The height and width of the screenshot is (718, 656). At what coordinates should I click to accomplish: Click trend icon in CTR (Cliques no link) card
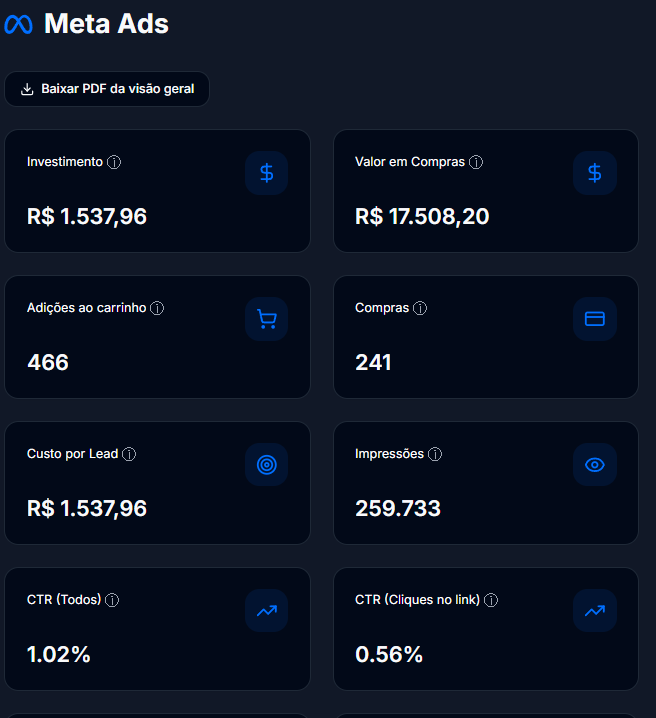point(594,611)
